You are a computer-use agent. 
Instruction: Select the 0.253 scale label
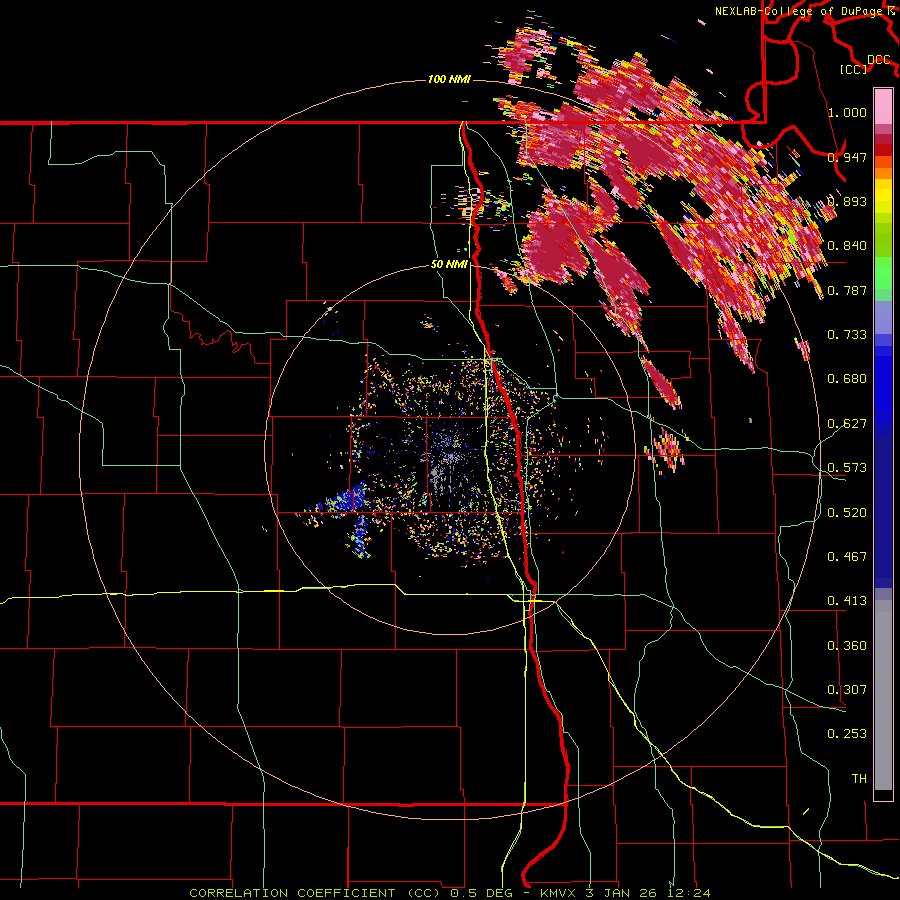tap(847, 734)
